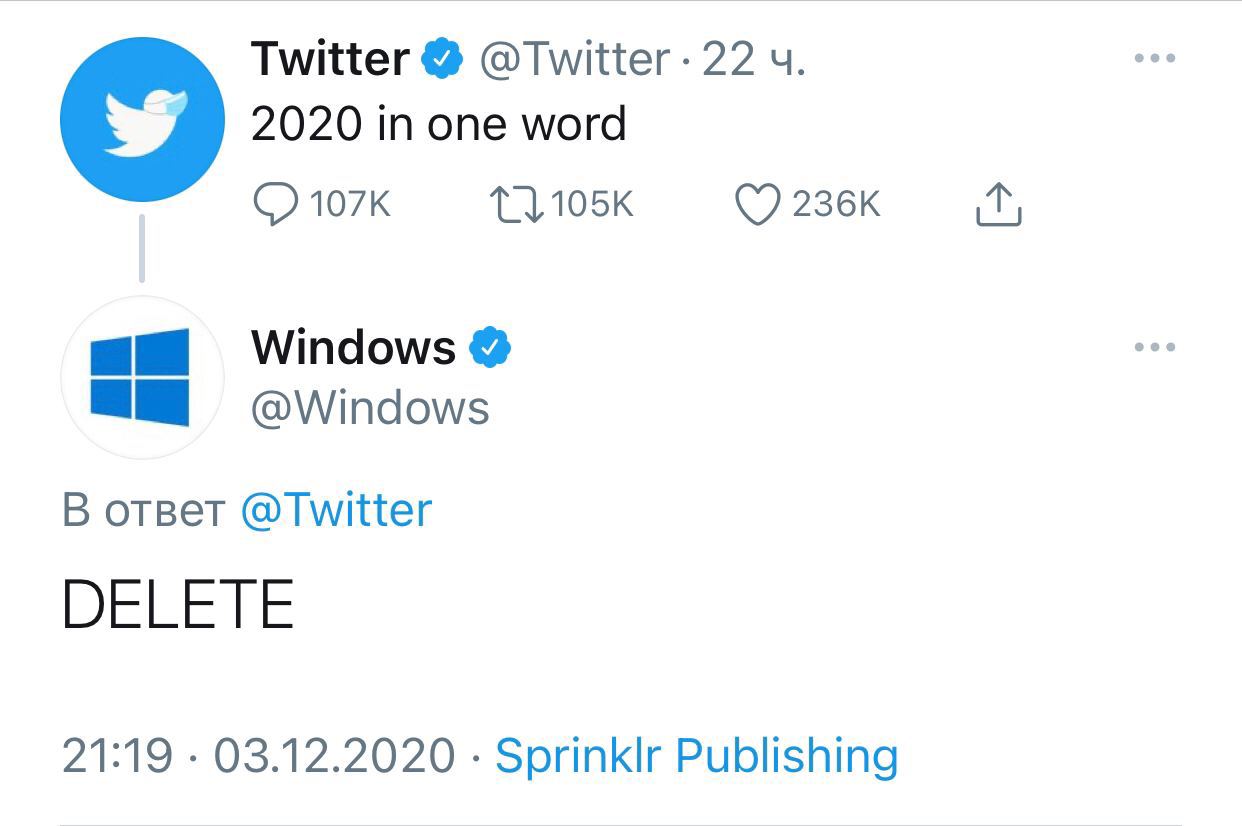1242x826 pixels.
Task: Click the Windows display name
Action: point(354,347)
